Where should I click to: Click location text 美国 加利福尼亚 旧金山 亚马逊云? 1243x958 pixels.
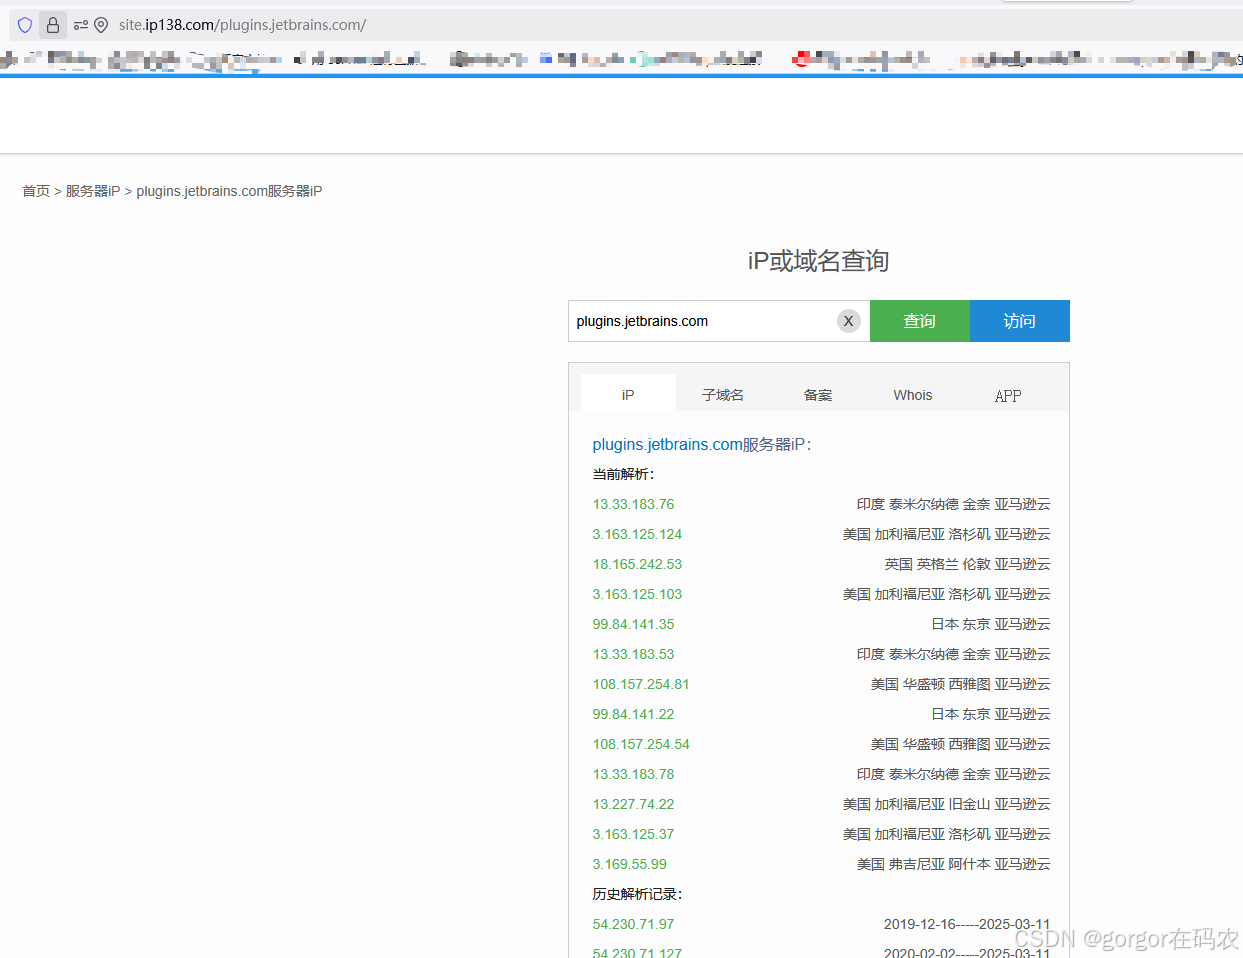(x=946, y=804)
